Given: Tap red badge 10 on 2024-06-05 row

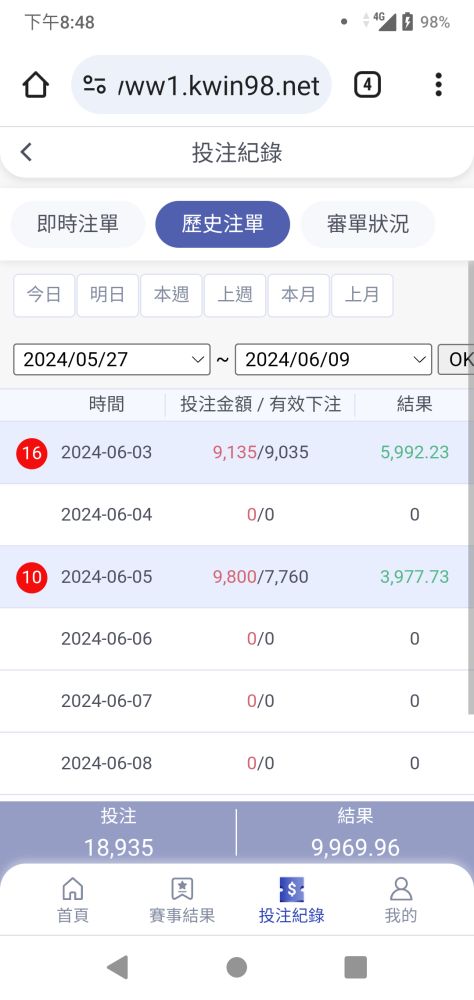Looking at the screenshot, I should pos(32,578).
